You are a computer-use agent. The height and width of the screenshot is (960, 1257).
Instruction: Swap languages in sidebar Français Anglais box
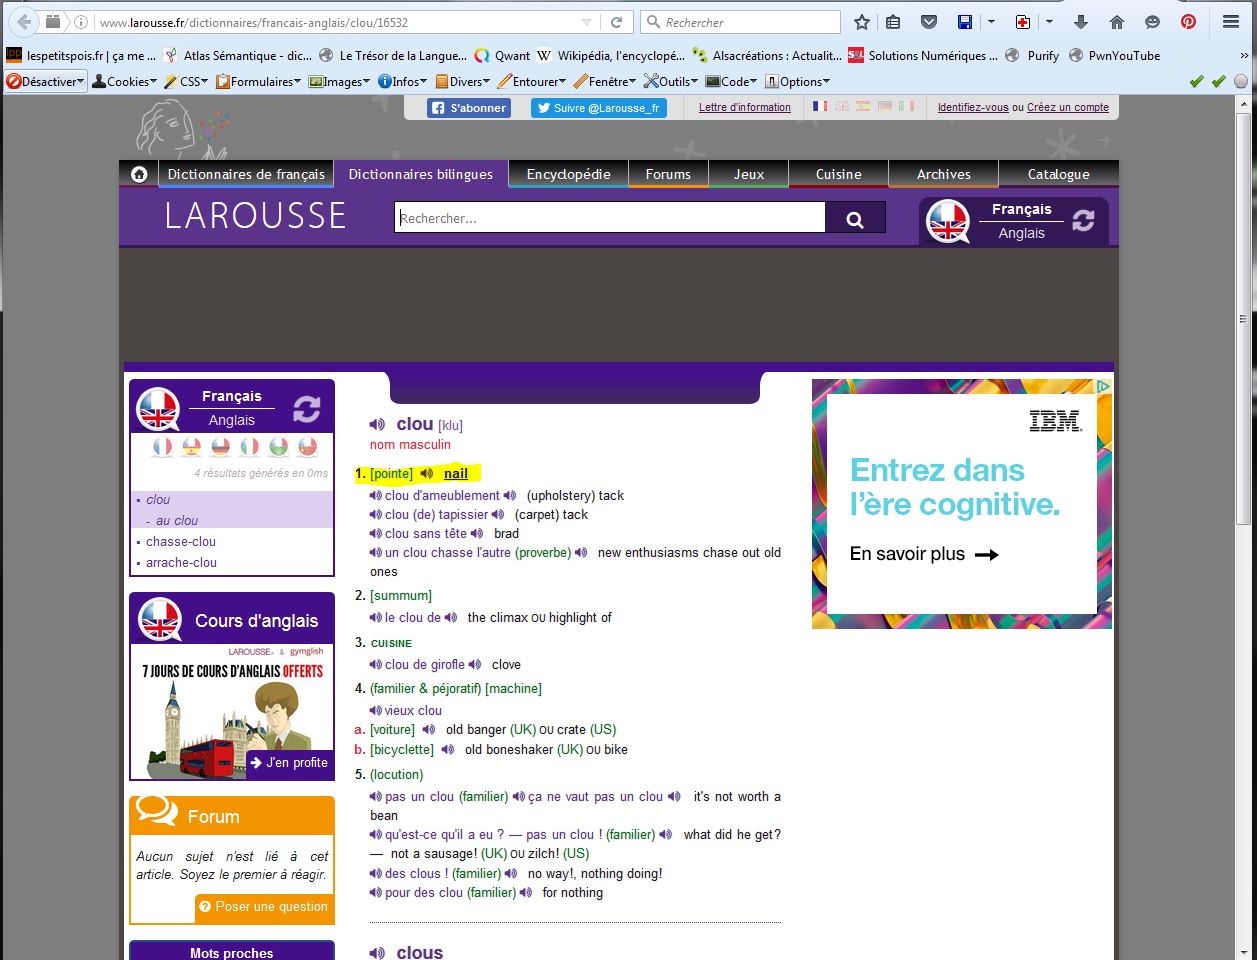click(306, 408)
